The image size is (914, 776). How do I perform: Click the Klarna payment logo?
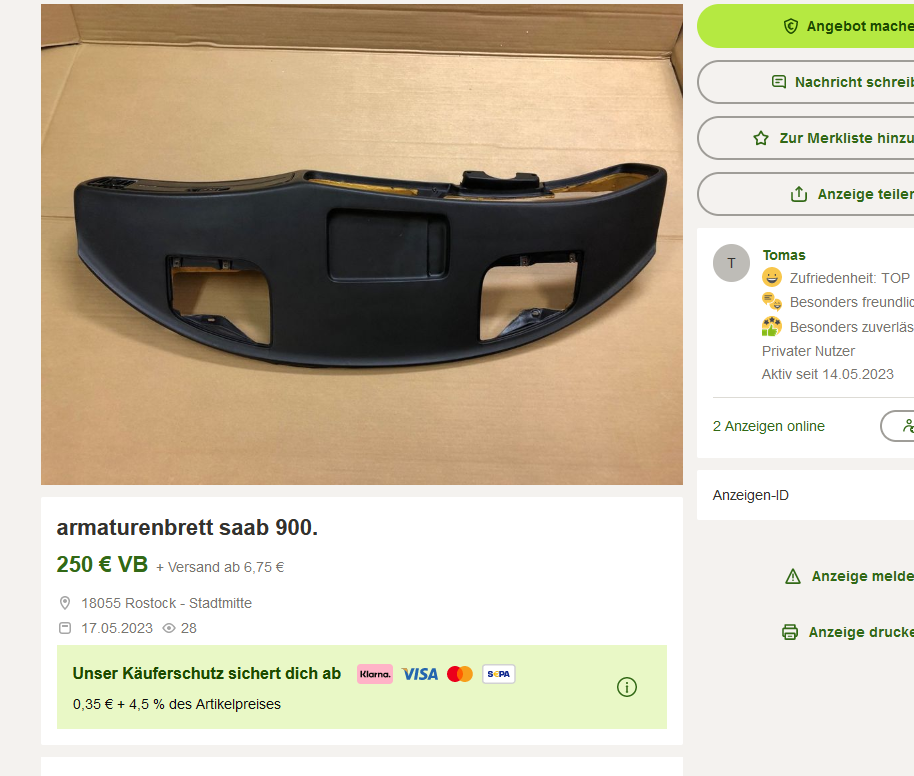[375, 674]
